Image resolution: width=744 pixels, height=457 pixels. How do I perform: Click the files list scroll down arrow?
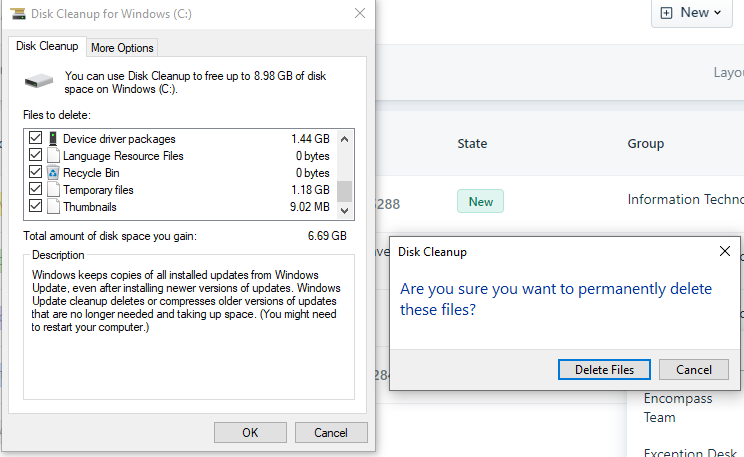click(344, 210)
